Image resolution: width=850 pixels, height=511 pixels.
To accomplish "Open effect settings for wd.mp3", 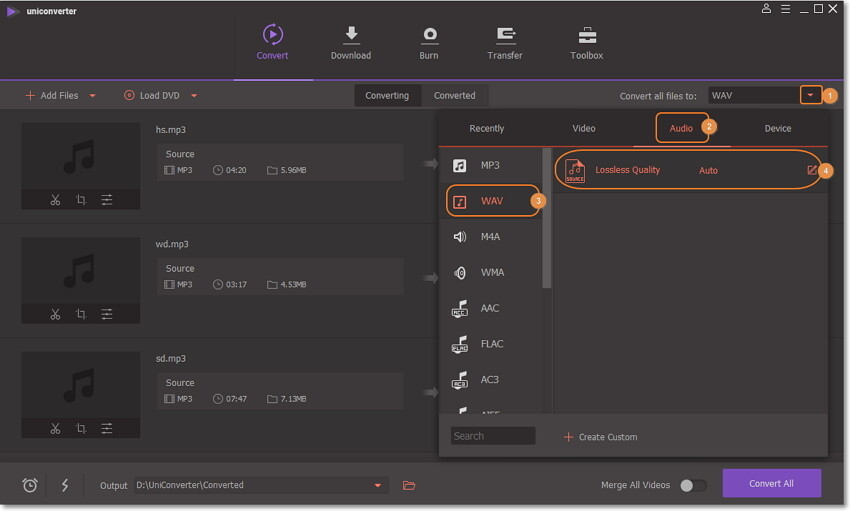I will click(107, 314).
